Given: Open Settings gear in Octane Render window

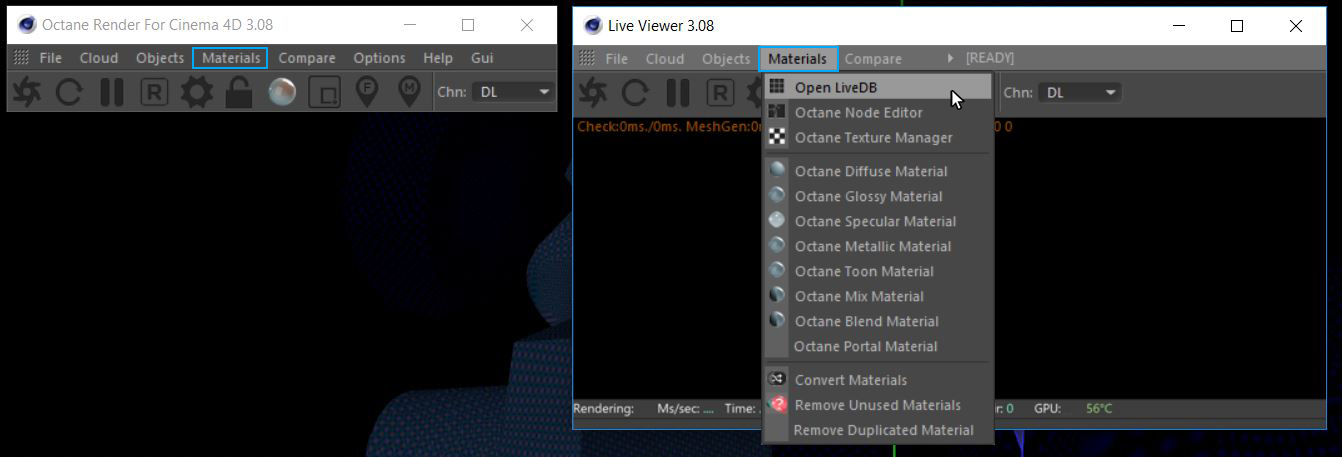Looking at the screenshot, I should coord(196,92).
